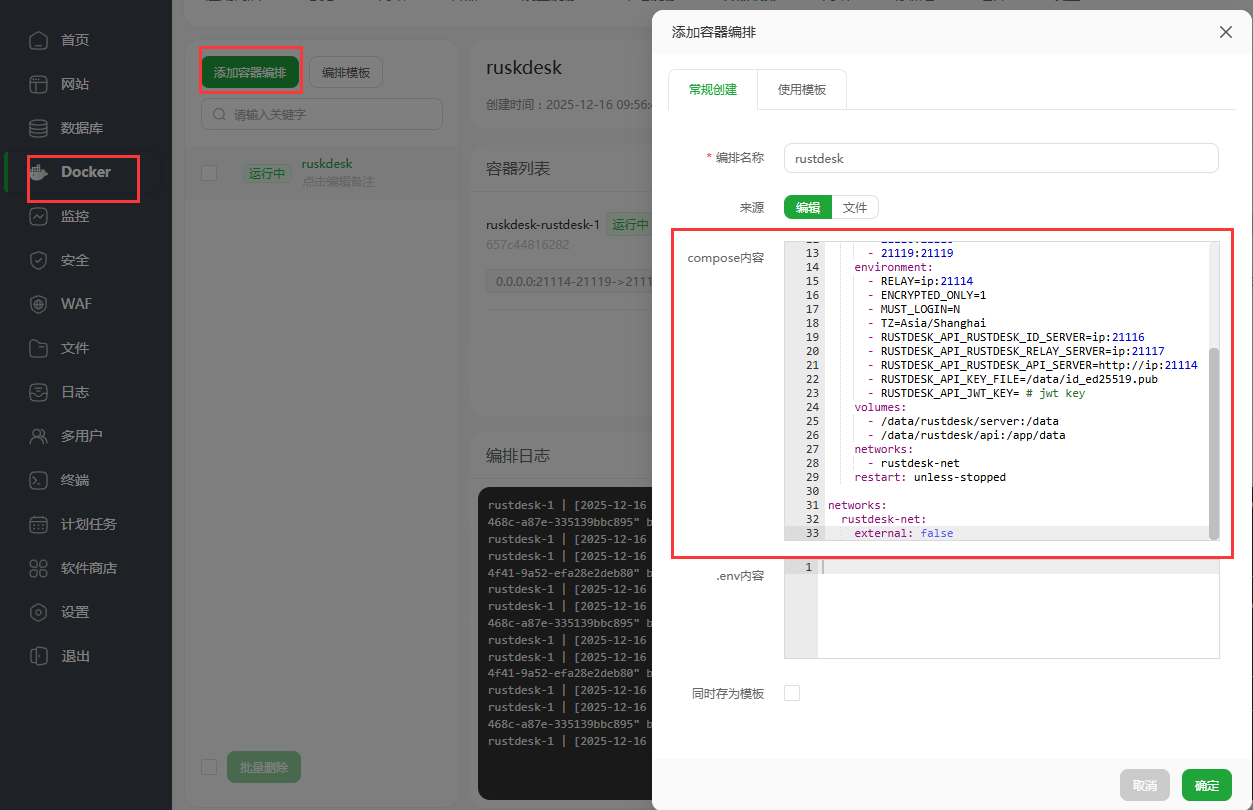Click the Security shield icon
Screen dimensions: 1253x810
[x=38, y=260]
